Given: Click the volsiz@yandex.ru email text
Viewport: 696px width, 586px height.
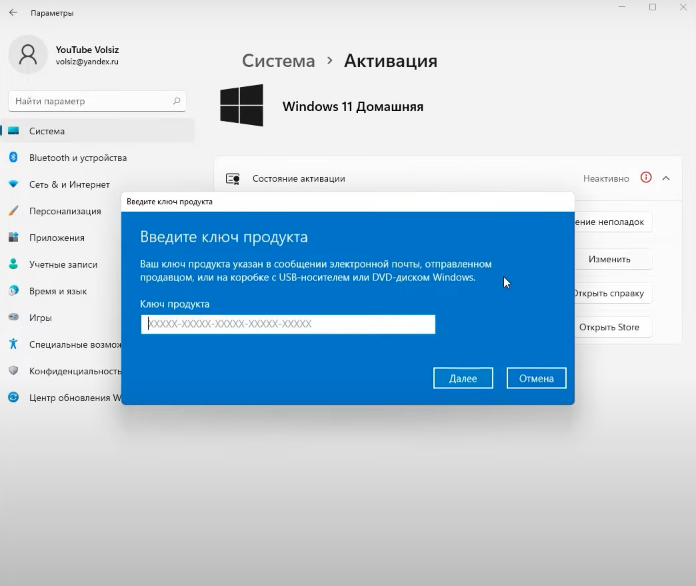Looking at the screenshot, I should pyautogui.click(x=87, y=62).
